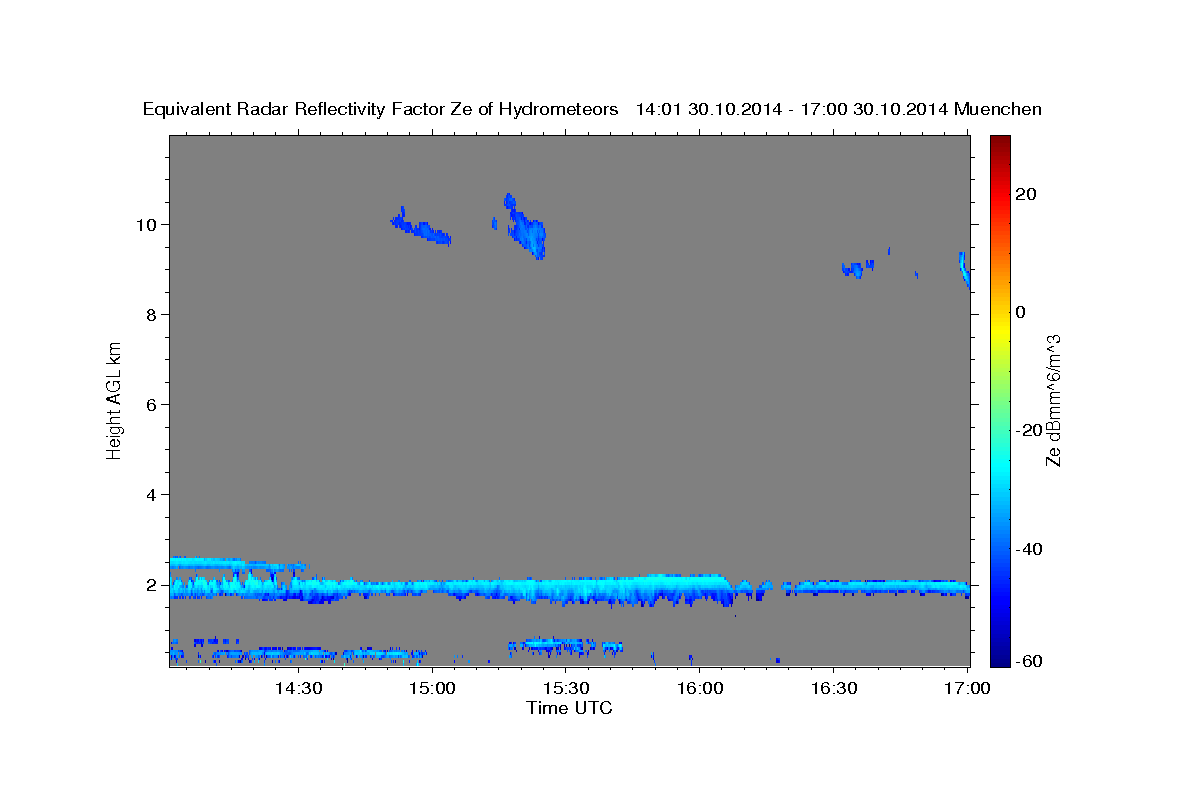
Task: Click the high cloud echo near 15:20 at 10 km
Action: tap(527, 230)
